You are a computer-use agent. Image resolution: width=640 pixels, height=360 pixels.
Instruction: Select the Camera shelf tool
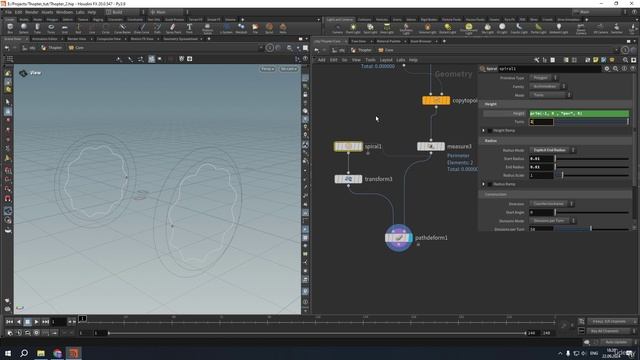[x=338, y=28]
